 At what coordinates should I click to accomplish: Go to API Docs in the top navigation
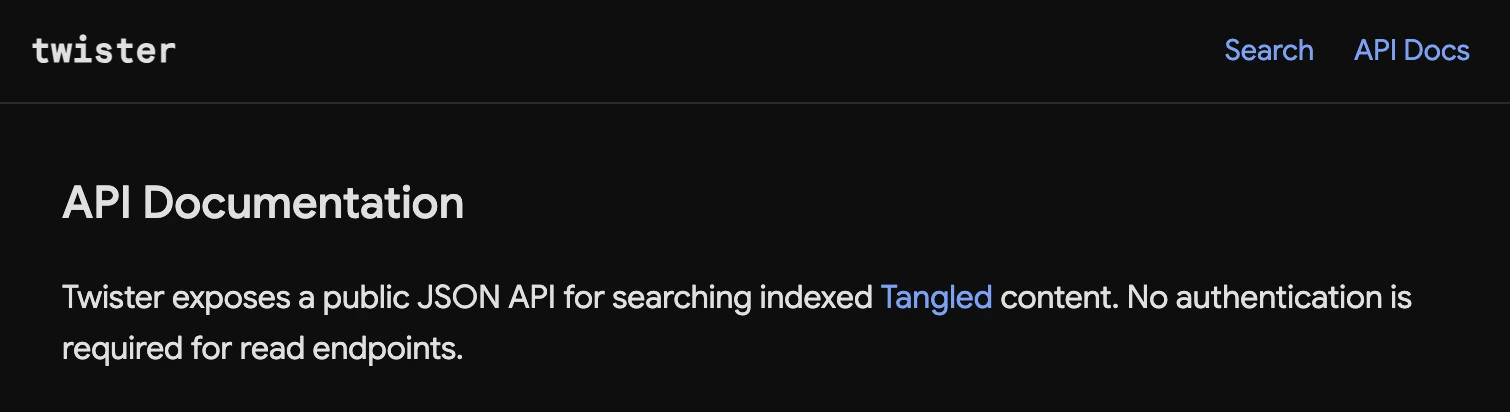point(1411,50)
